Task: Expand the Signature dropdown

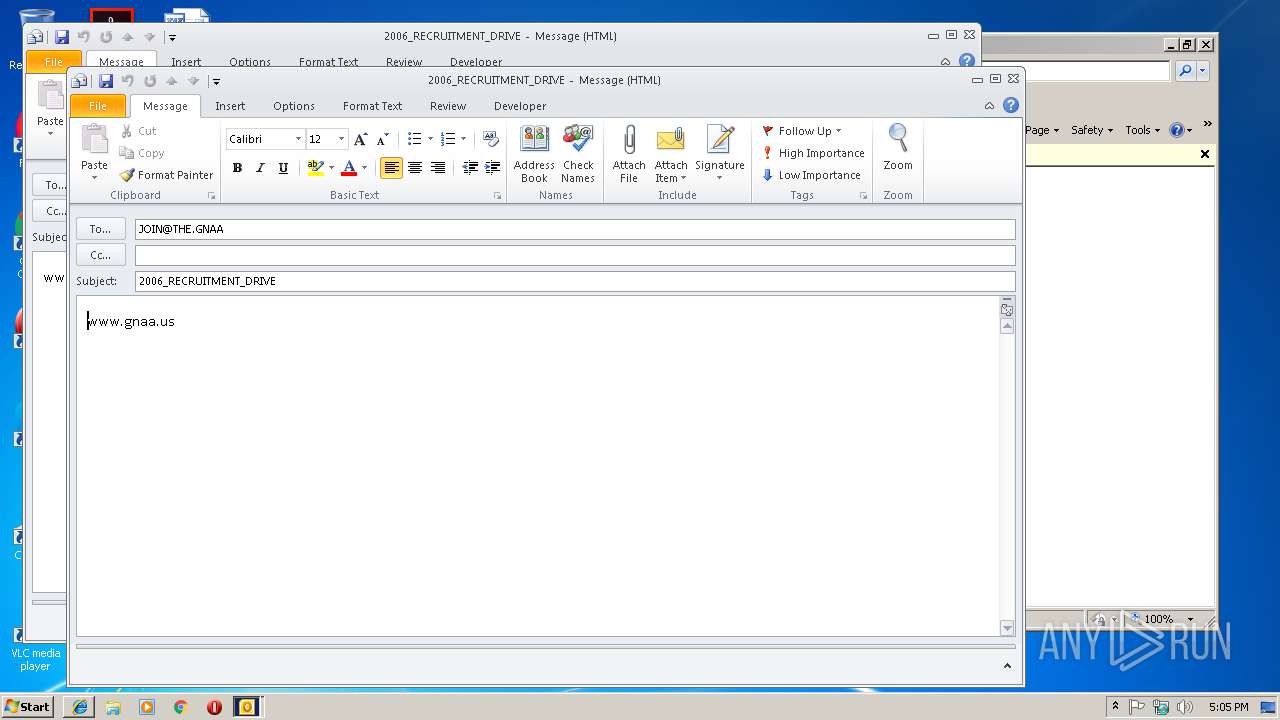Action: point(719,179)
